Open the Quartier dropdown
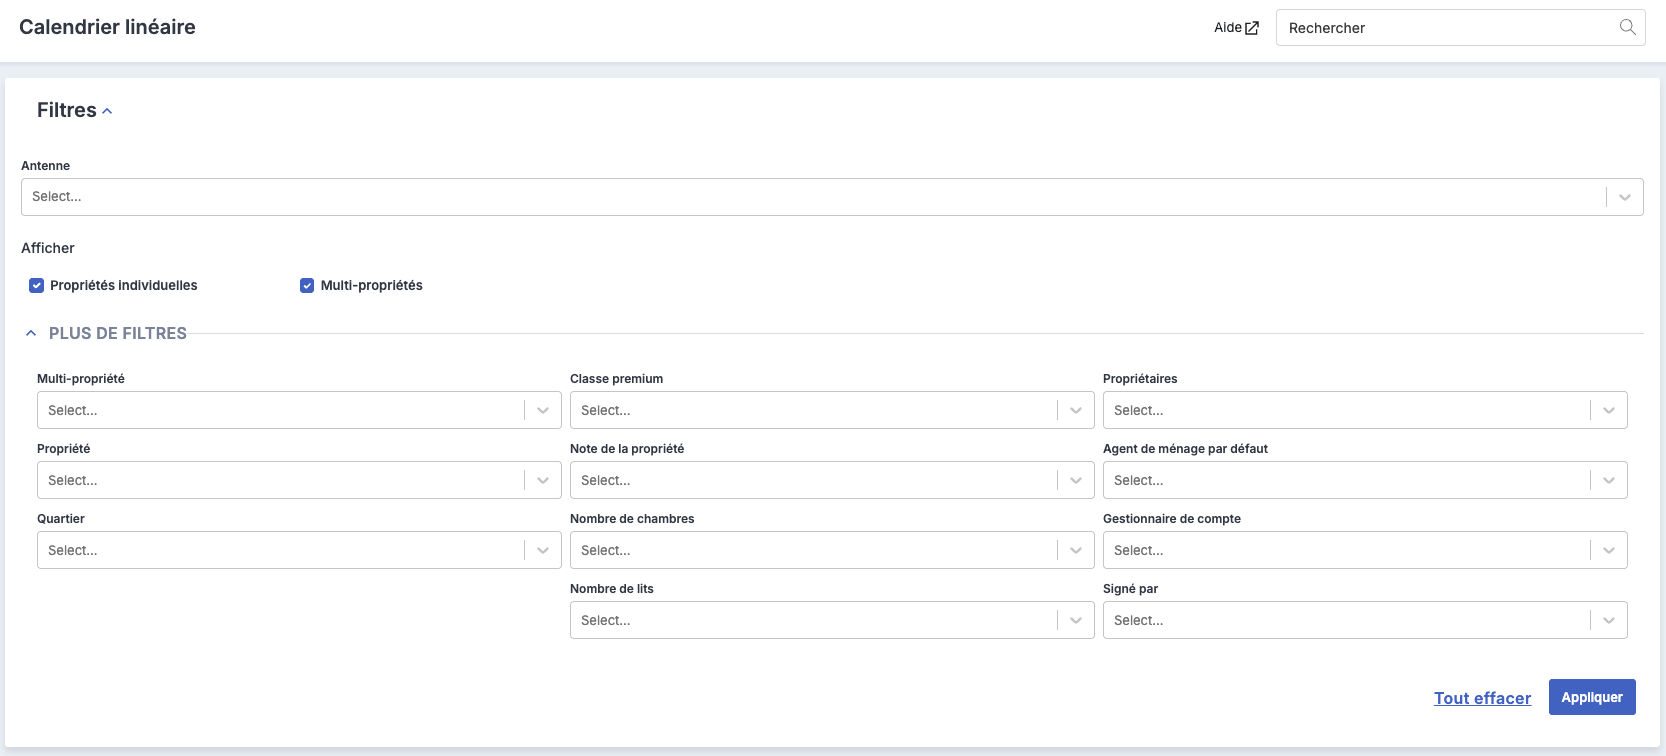This screenshot has height=756, width=1666. click(299, 550)
